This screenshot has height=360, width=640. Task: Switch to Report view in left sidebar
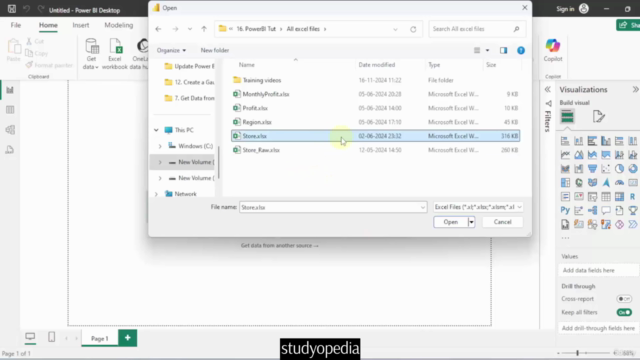tap(10, 90)
